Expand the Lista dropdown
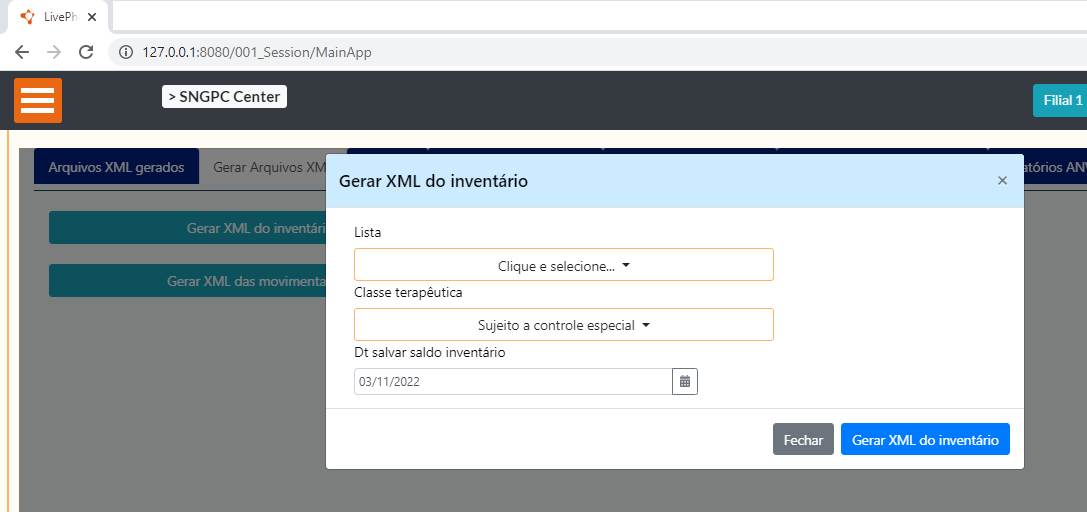1087x512 pixels. tap(563, 265)
